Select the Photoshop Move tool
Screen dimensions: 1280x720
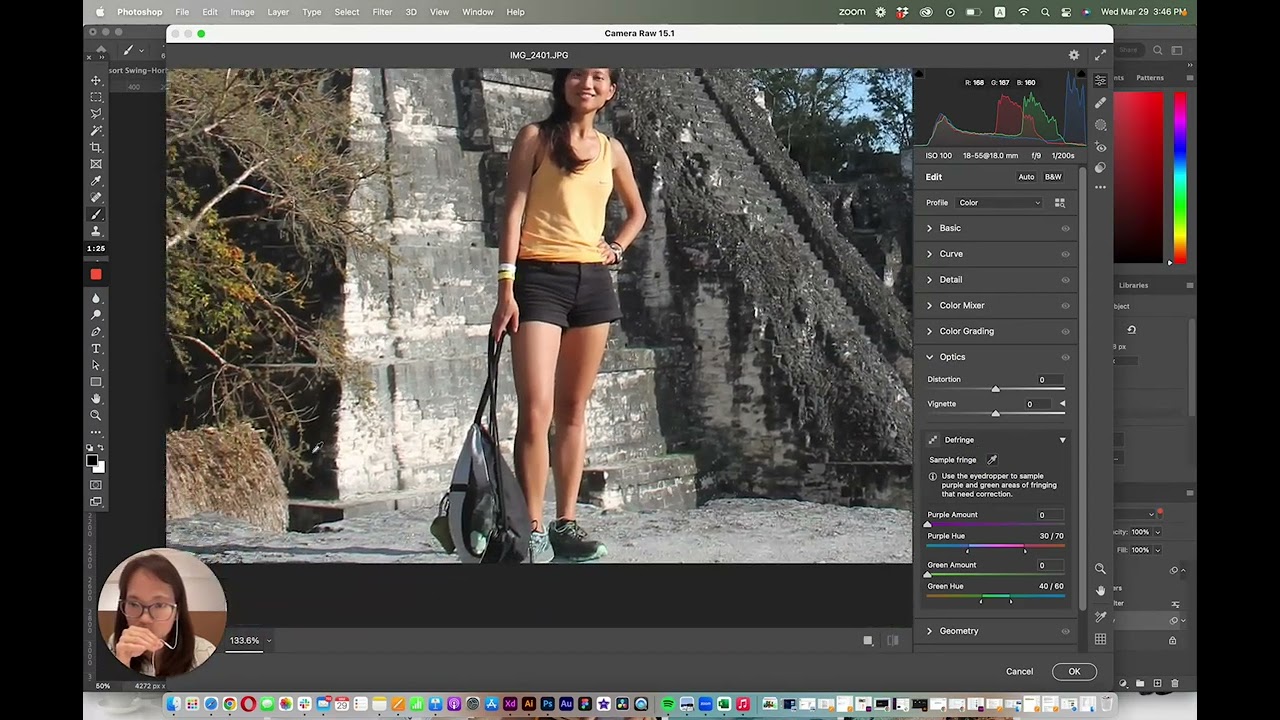(96, 80)
